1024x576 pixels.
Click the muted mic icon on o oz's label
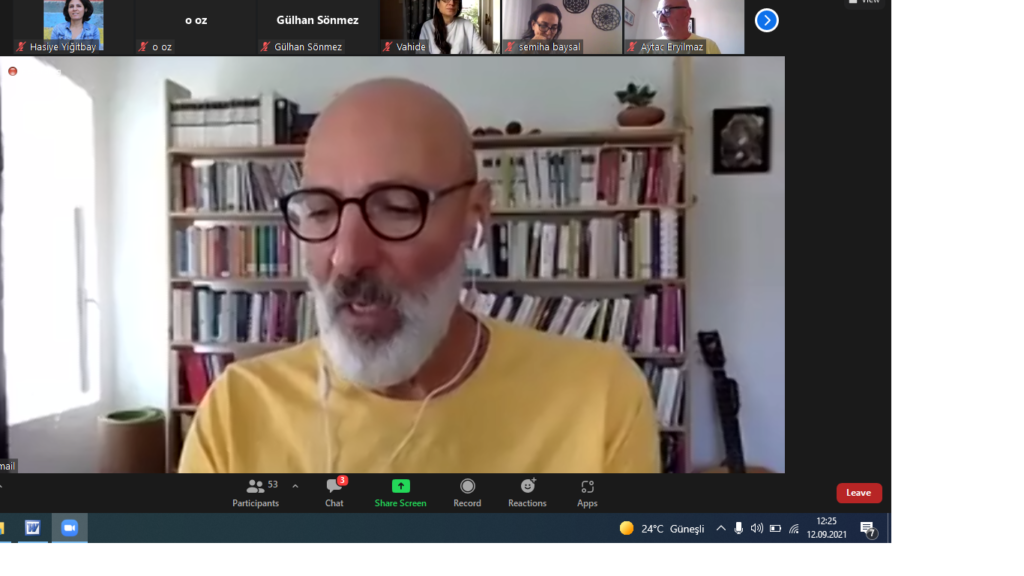tap(143, 46)
